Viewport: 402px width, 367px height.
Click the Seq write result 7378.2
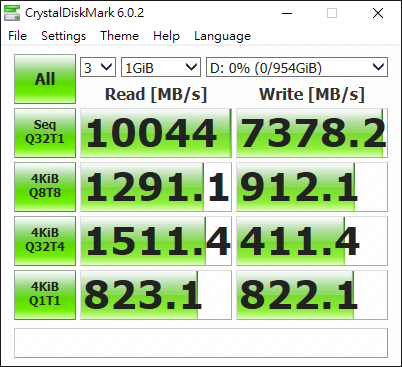point(312,133)
